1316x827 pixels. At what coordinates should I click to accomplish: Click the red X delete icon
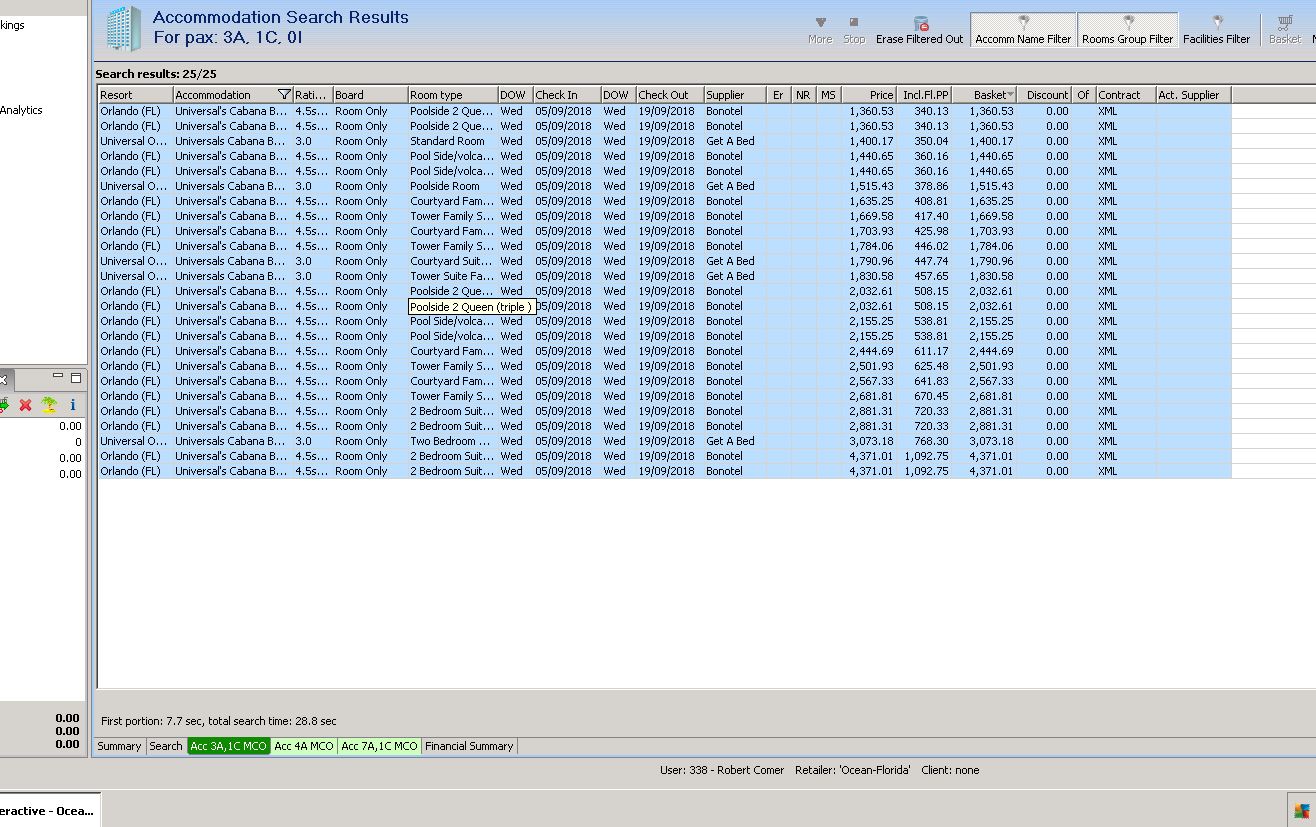(x=26, y=405)
